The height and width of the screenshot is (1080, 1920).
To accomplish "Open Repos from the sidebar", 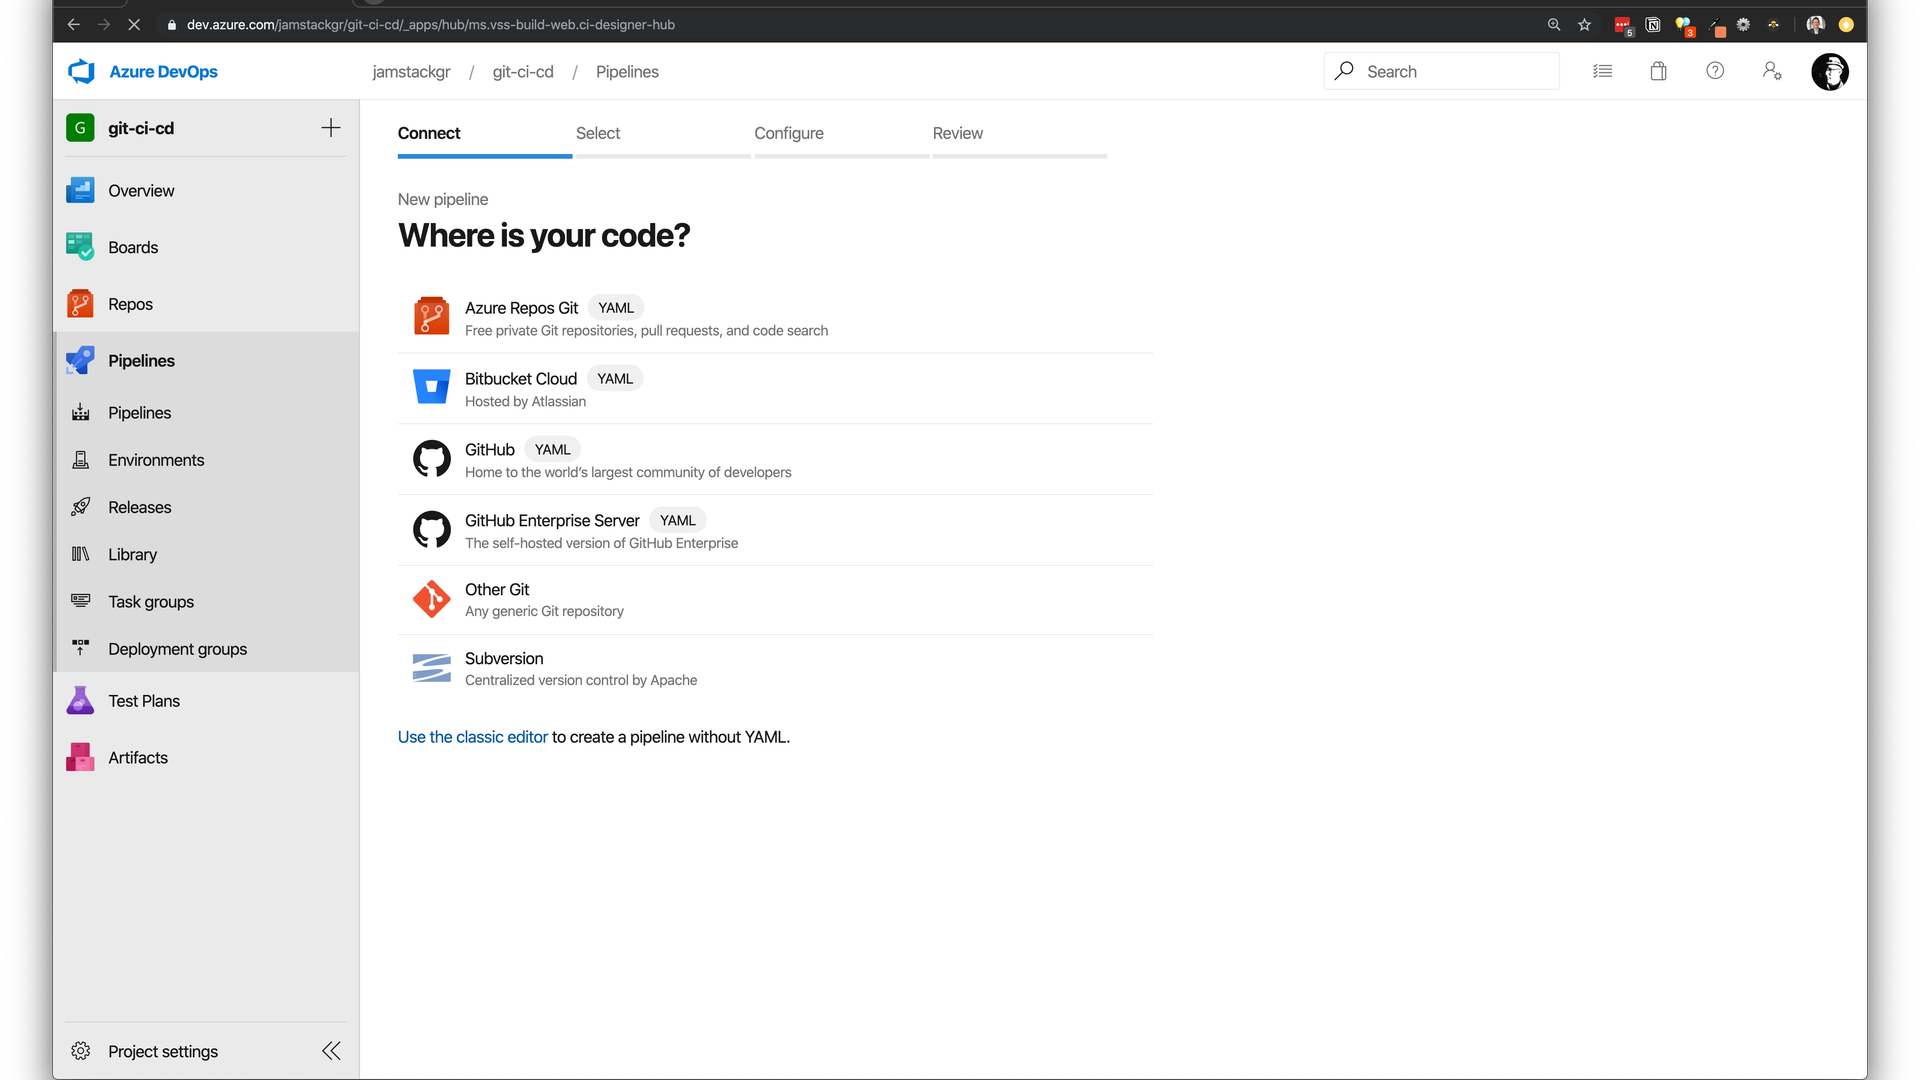I will 130,304.
